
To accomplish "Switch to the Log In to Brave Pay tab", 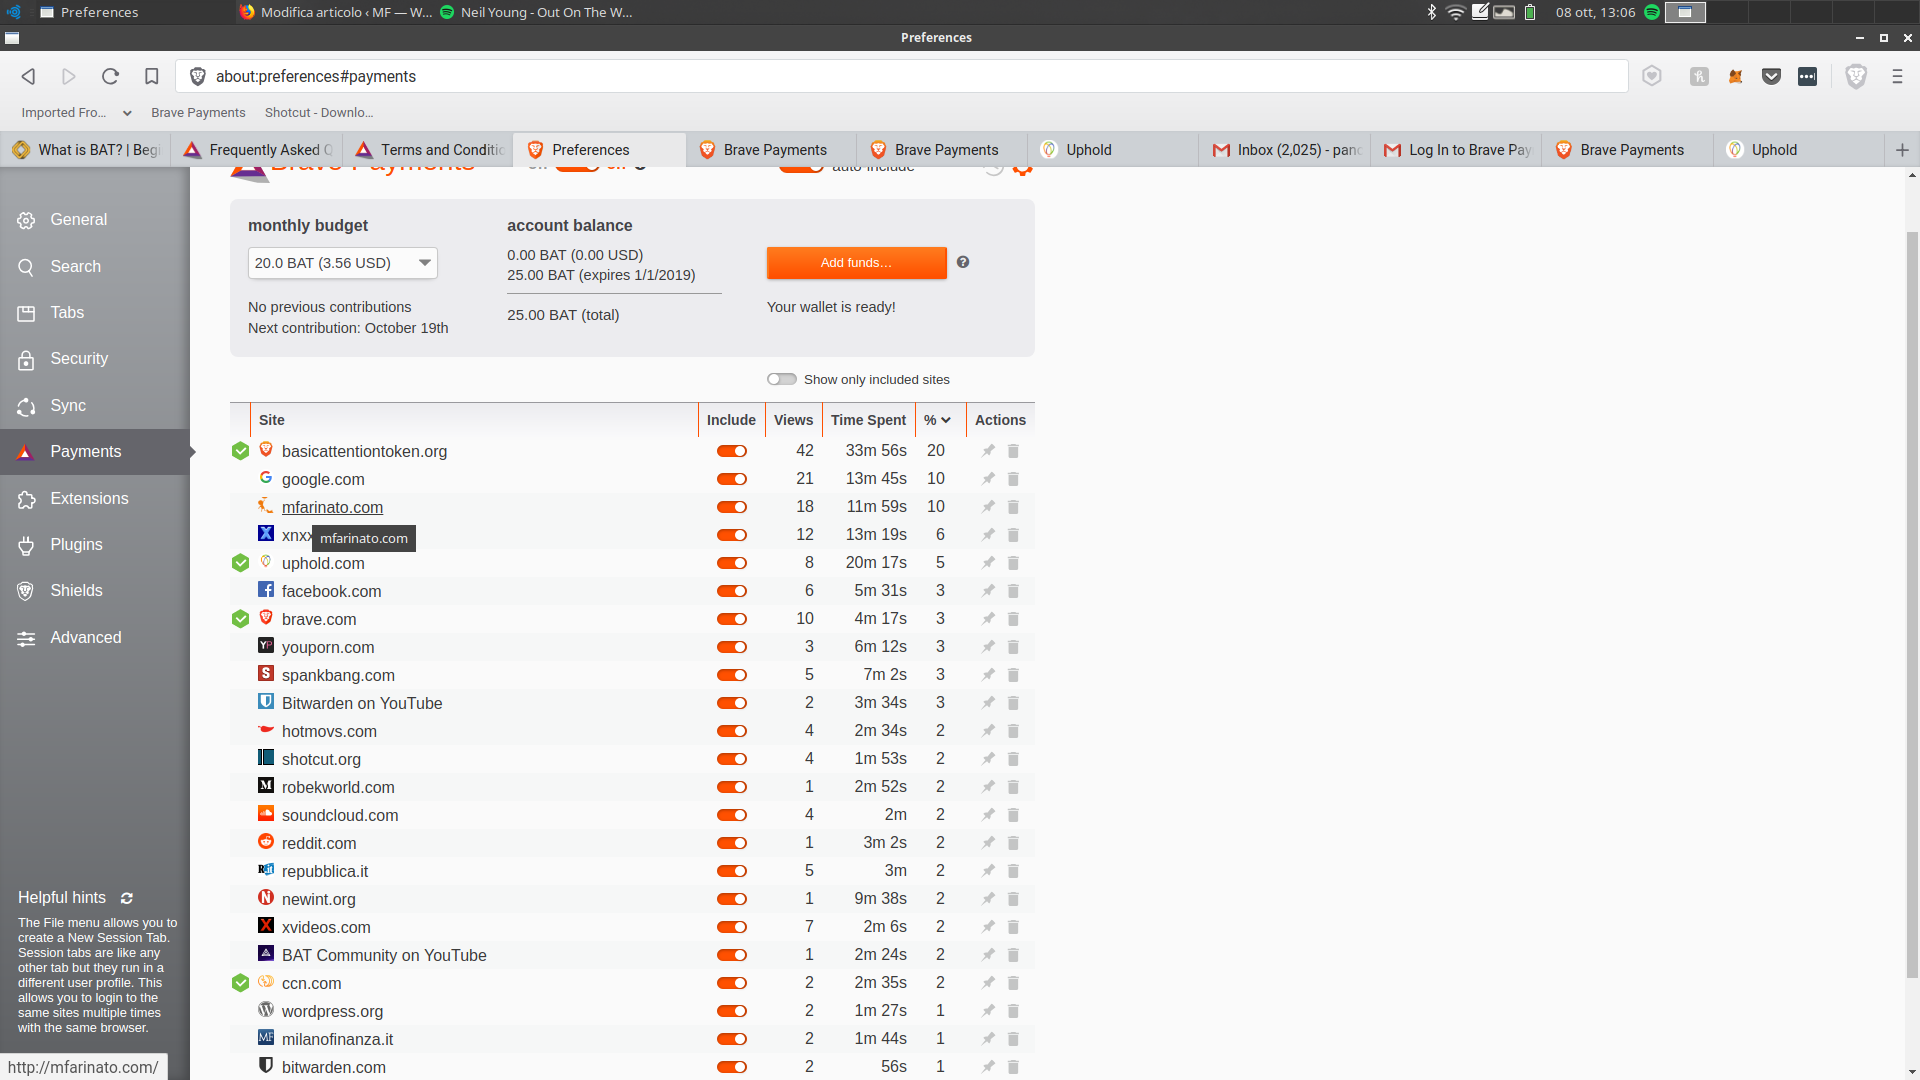I will point(1456,150).
